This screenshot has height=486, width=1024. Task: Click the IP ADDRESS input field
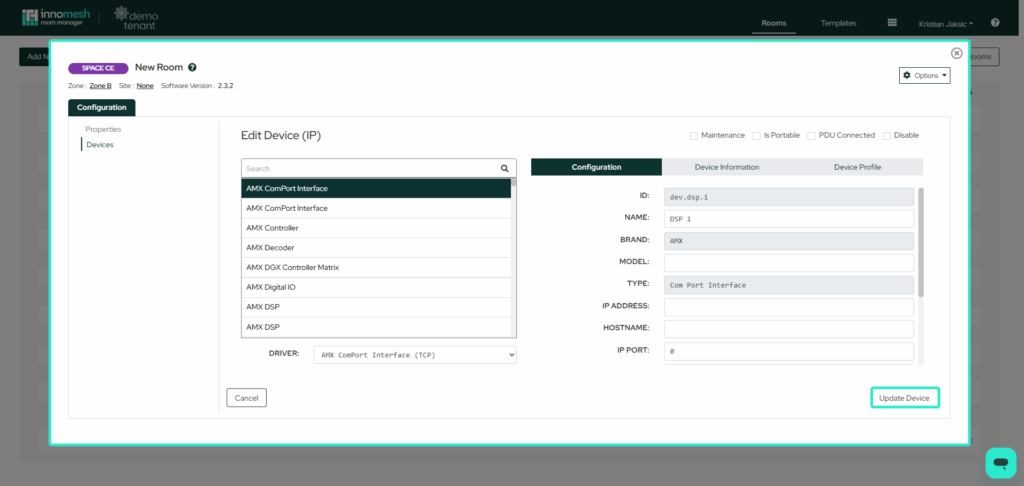[789, 307]
